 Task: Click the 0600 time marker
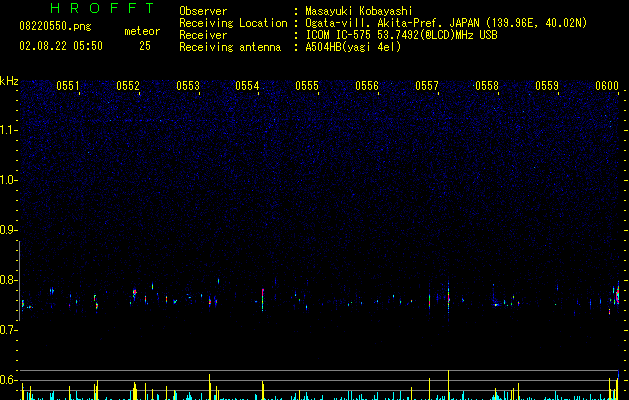click(x=607, y=86)
